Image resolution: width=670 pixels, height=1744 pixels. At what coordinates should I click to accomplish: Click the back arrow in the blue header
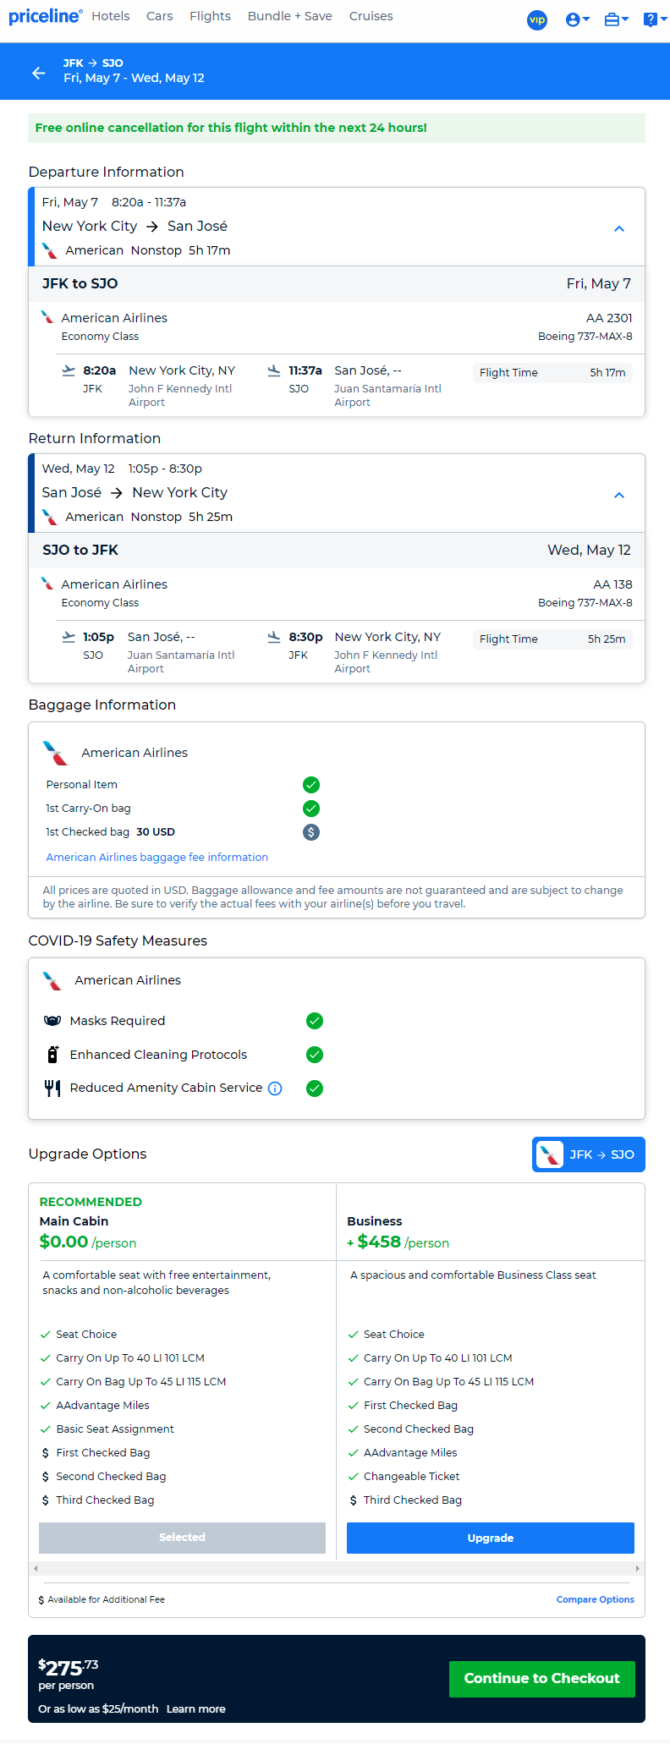[38, 73]
